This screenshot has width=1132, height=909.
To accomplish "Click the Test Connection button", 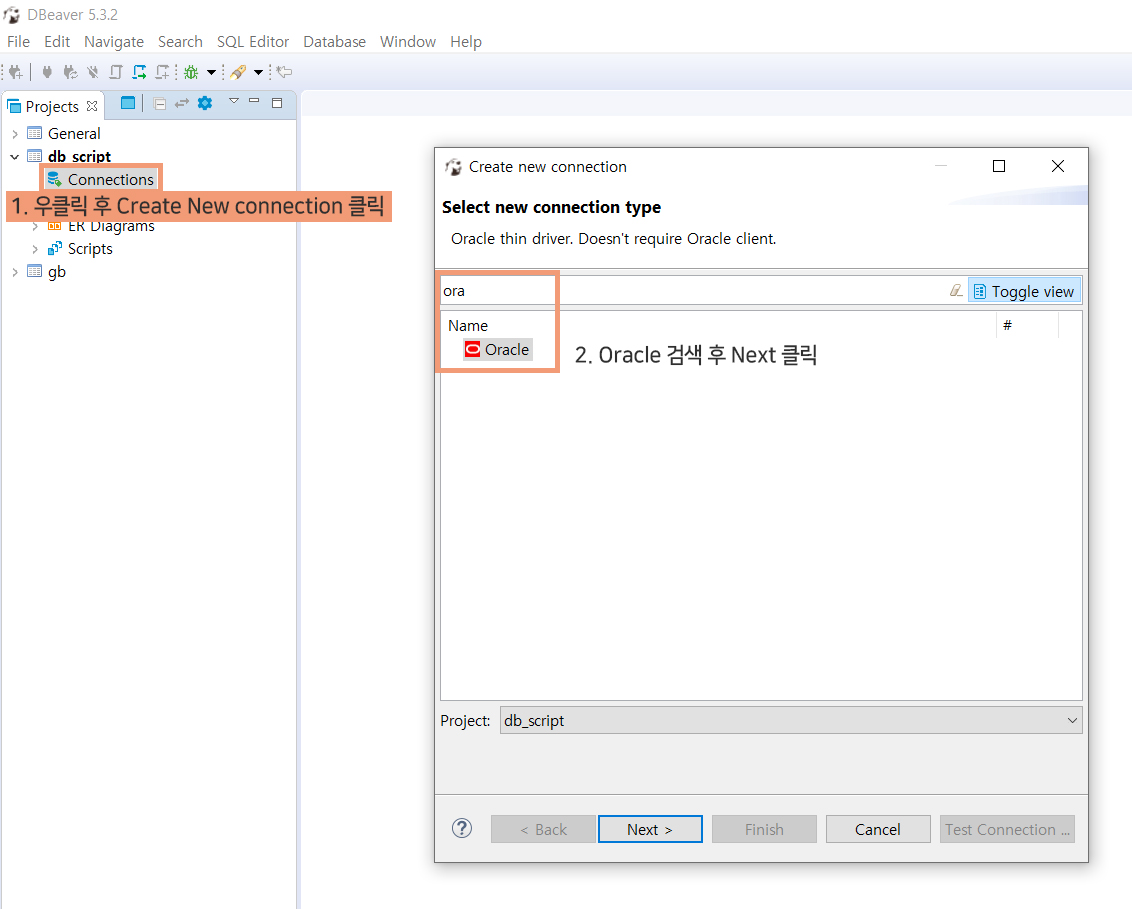I will coord(1007,829).
